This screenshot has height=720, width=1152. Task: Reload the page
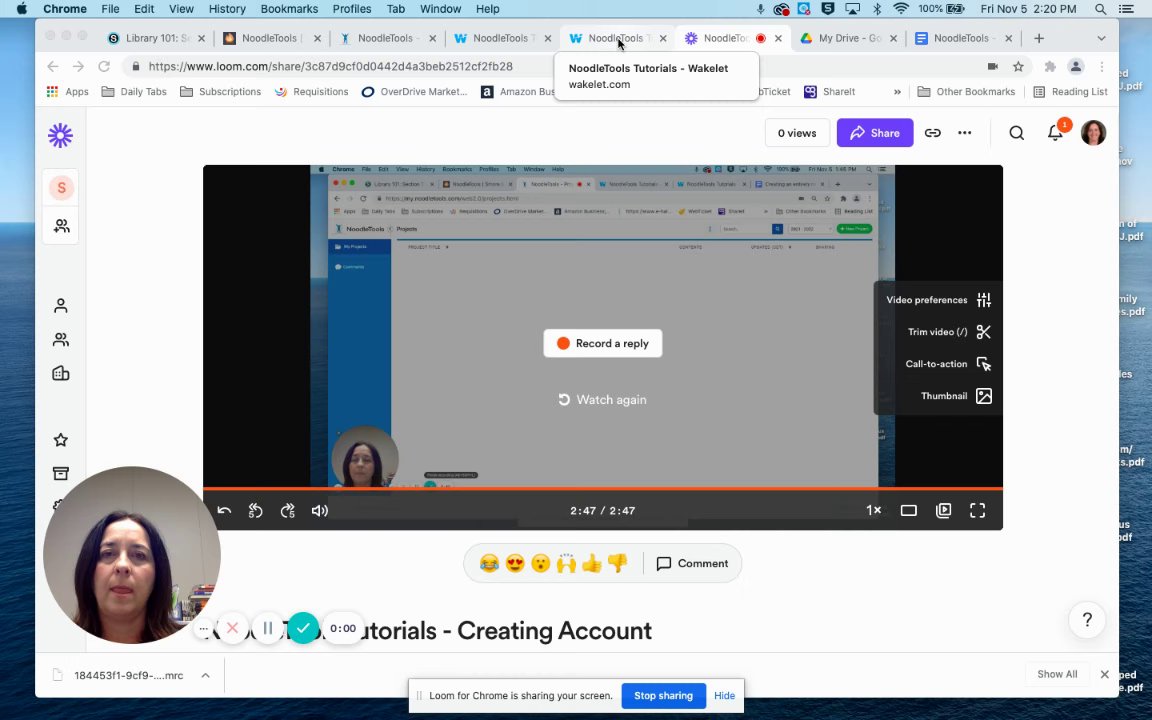click(x=104, y=66)
